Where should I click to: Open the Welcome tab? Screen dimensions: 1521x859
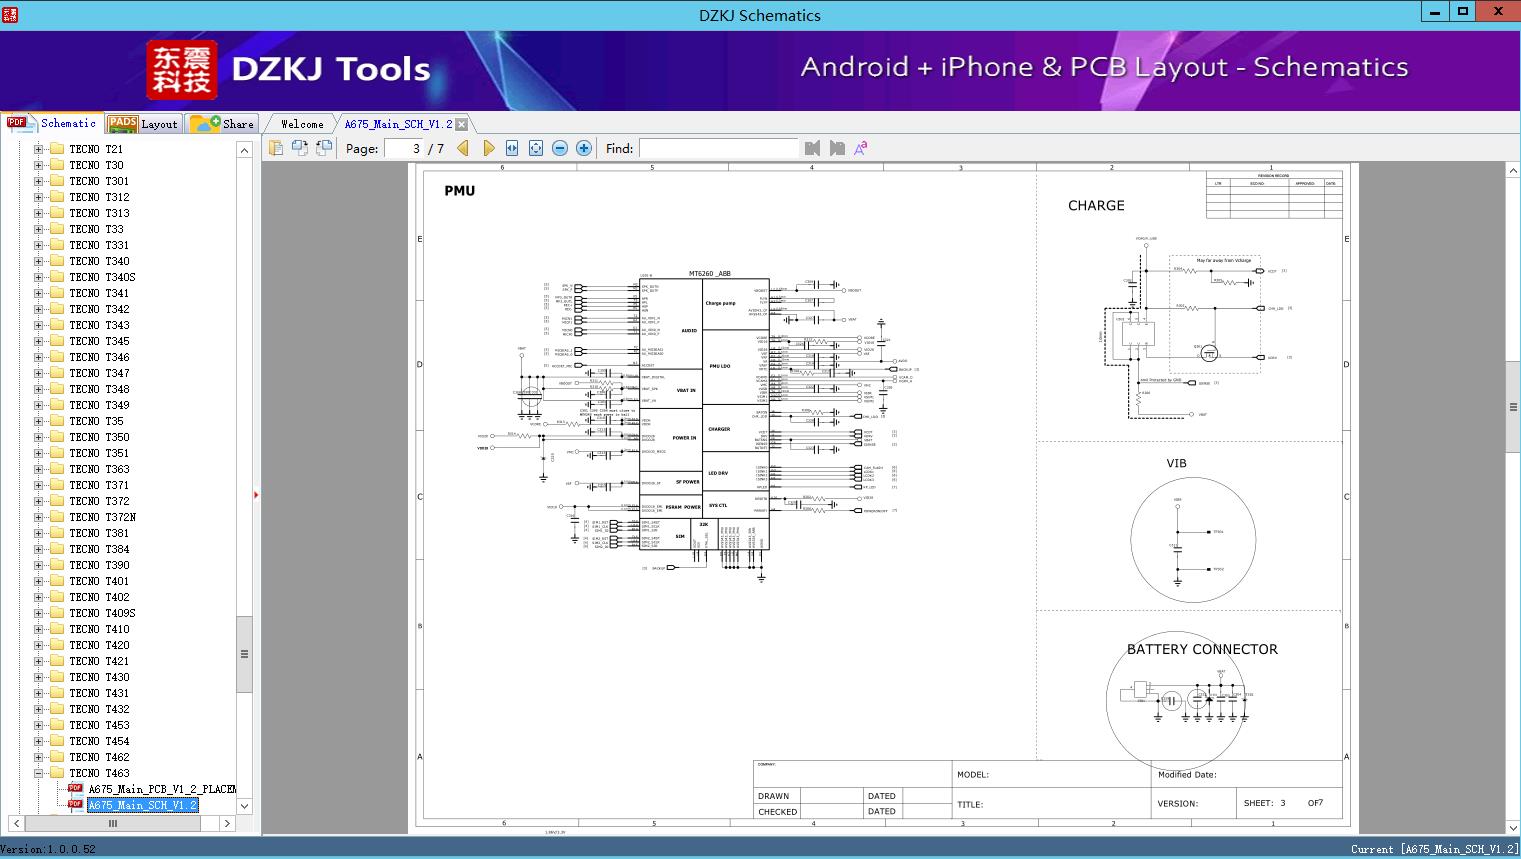tap(302, 124)
